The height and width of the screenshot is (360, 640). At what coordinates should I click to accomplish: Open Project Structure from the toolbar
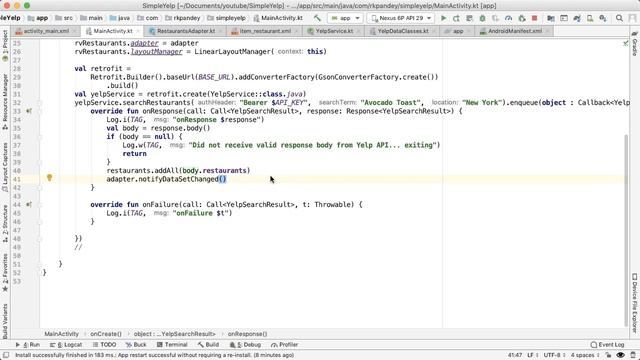pos(551,18)
